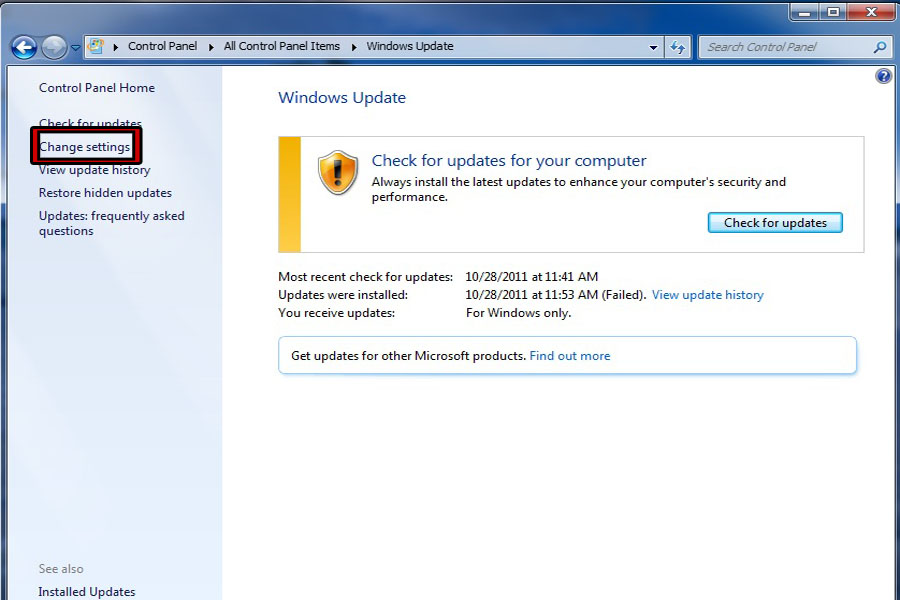Open View update history beside Failed status
The width and height of the screenshot is (900, 600).
(708, 295)
